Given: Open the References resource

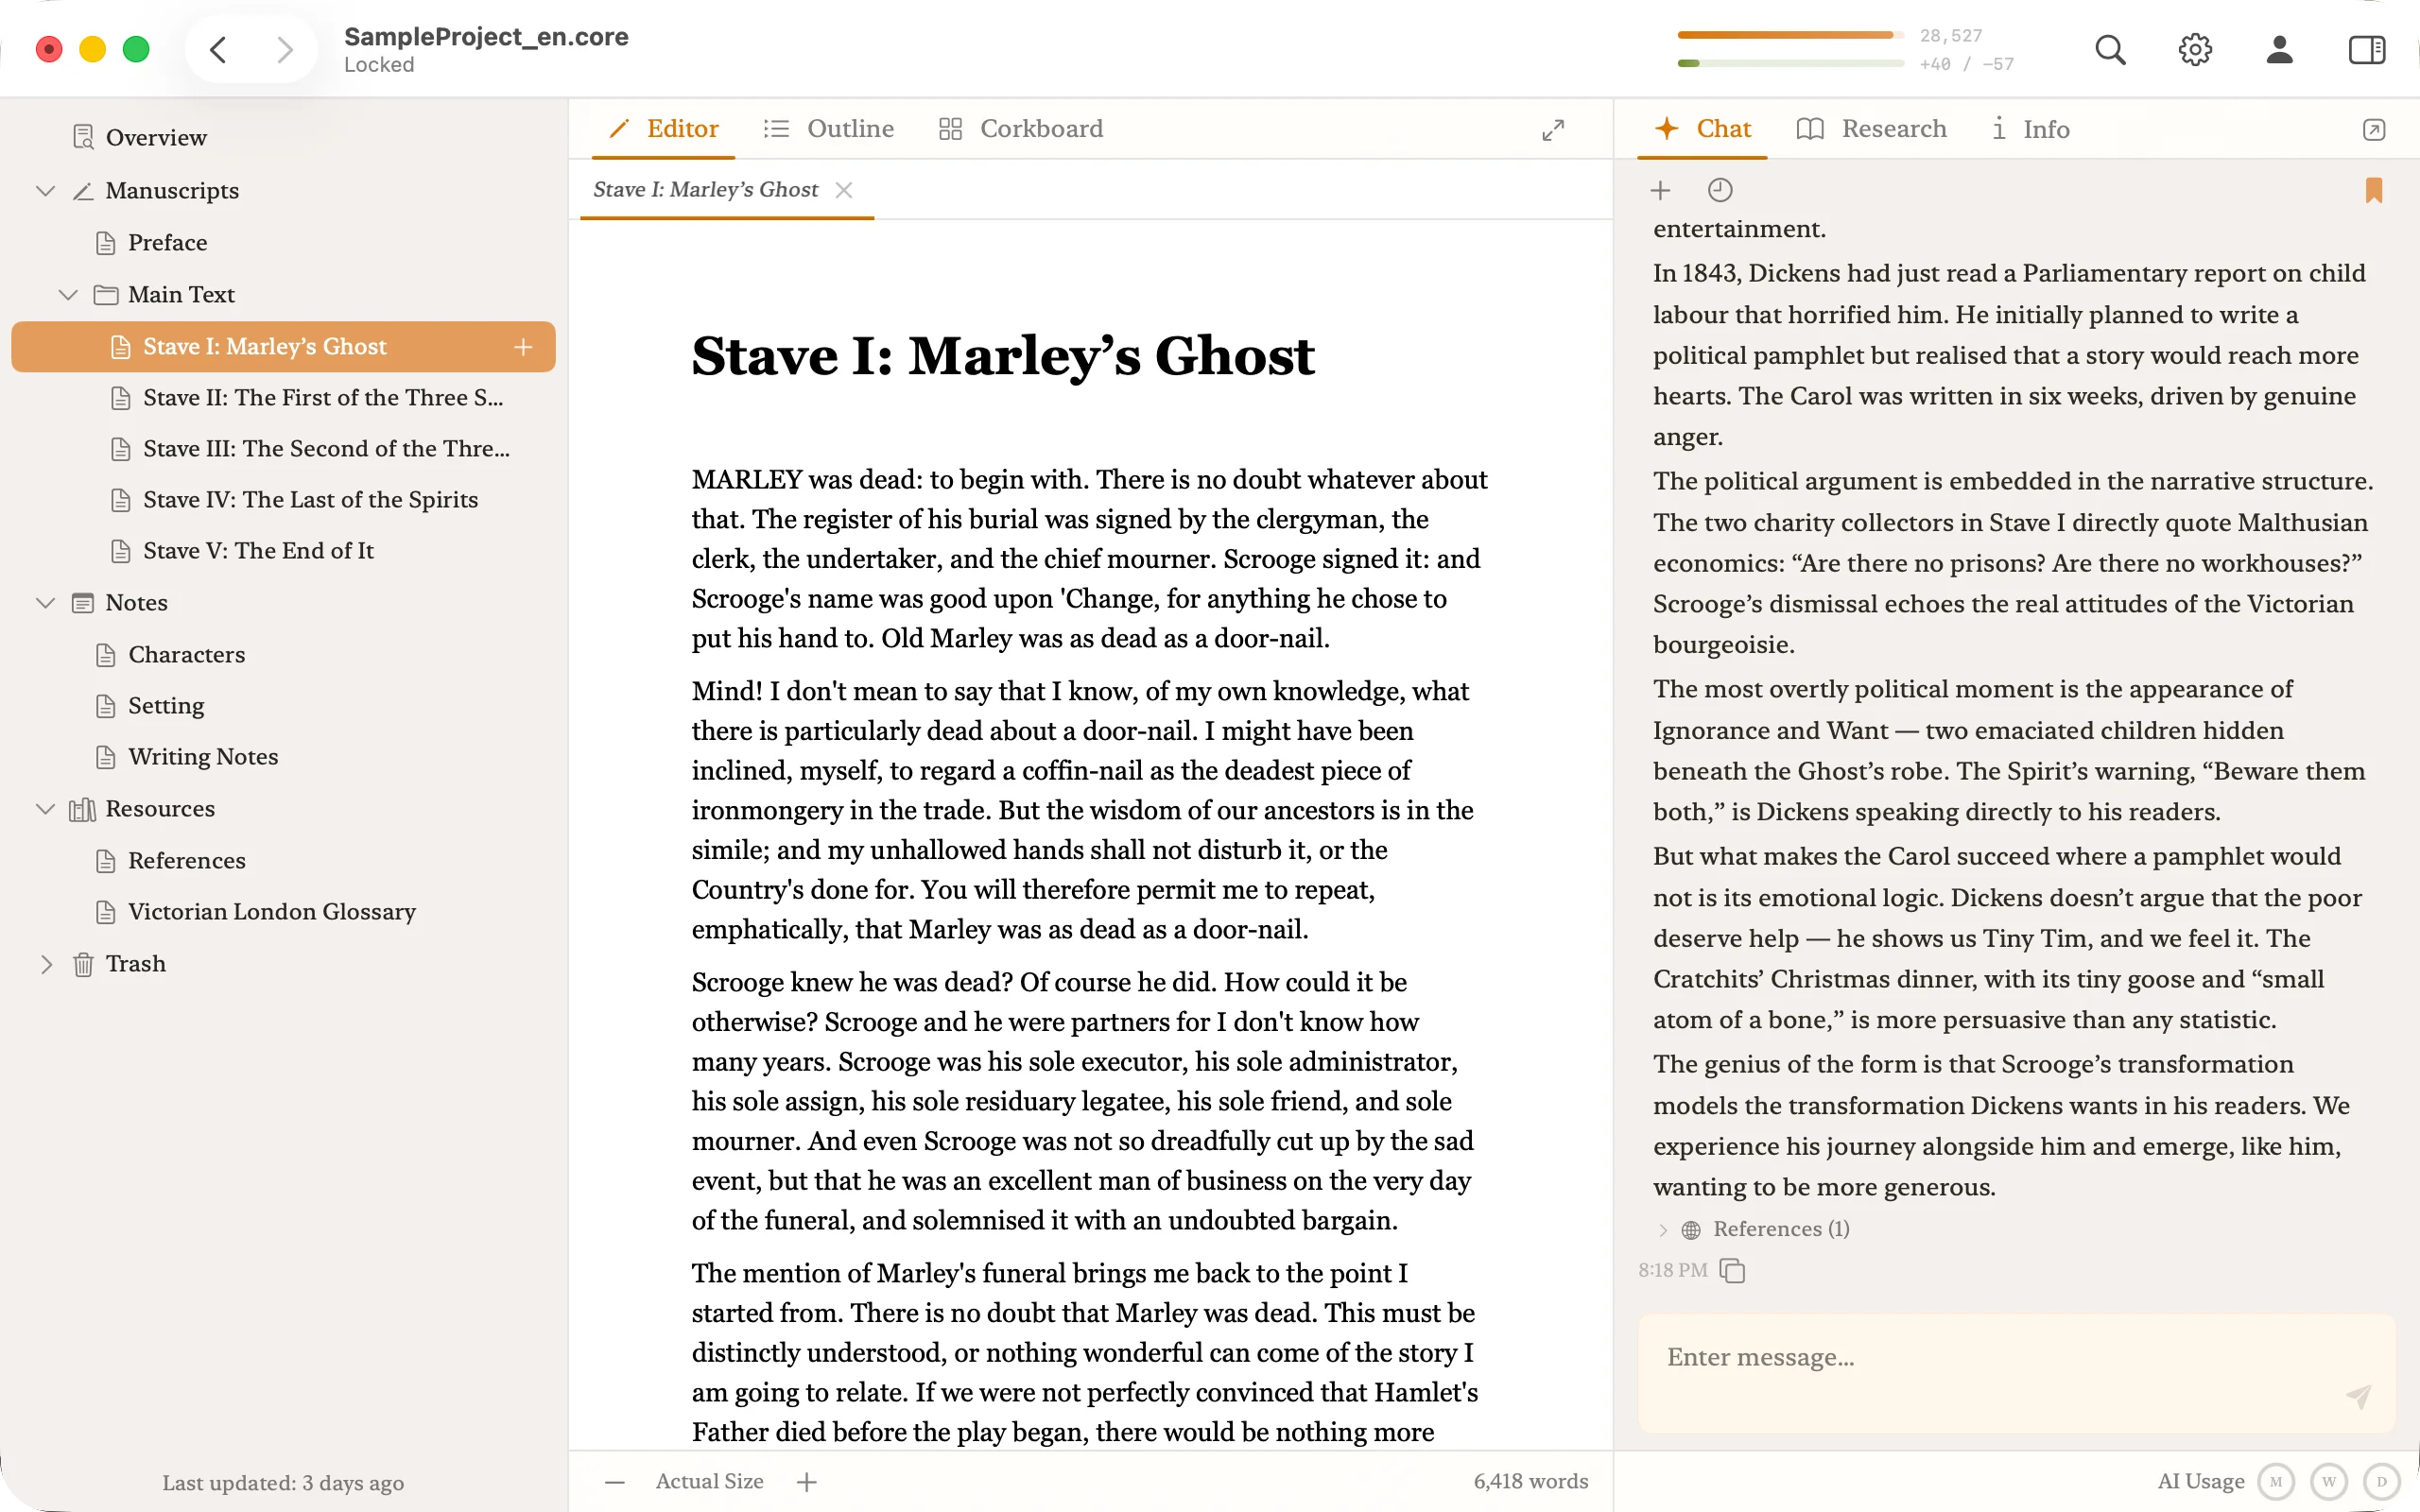Looking at the screenshot, I should tap(187, 861).
